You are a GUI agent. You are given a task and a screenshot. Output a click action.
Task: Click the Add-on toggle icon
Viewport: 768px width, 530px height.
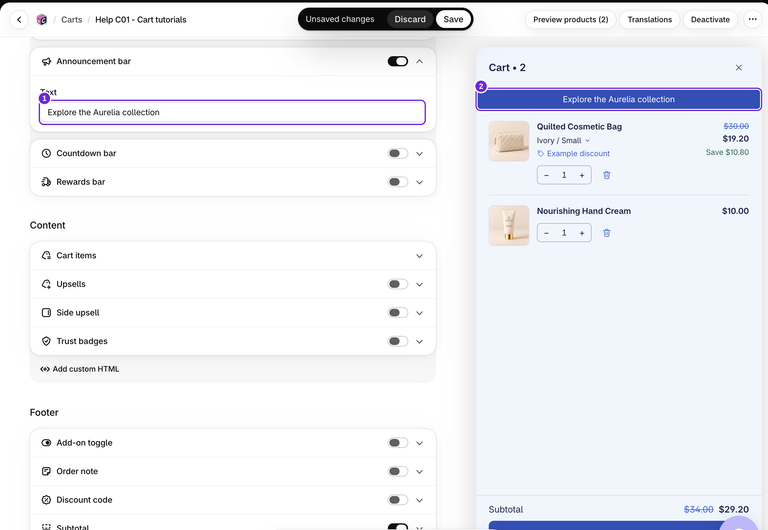tap(46, 443)
